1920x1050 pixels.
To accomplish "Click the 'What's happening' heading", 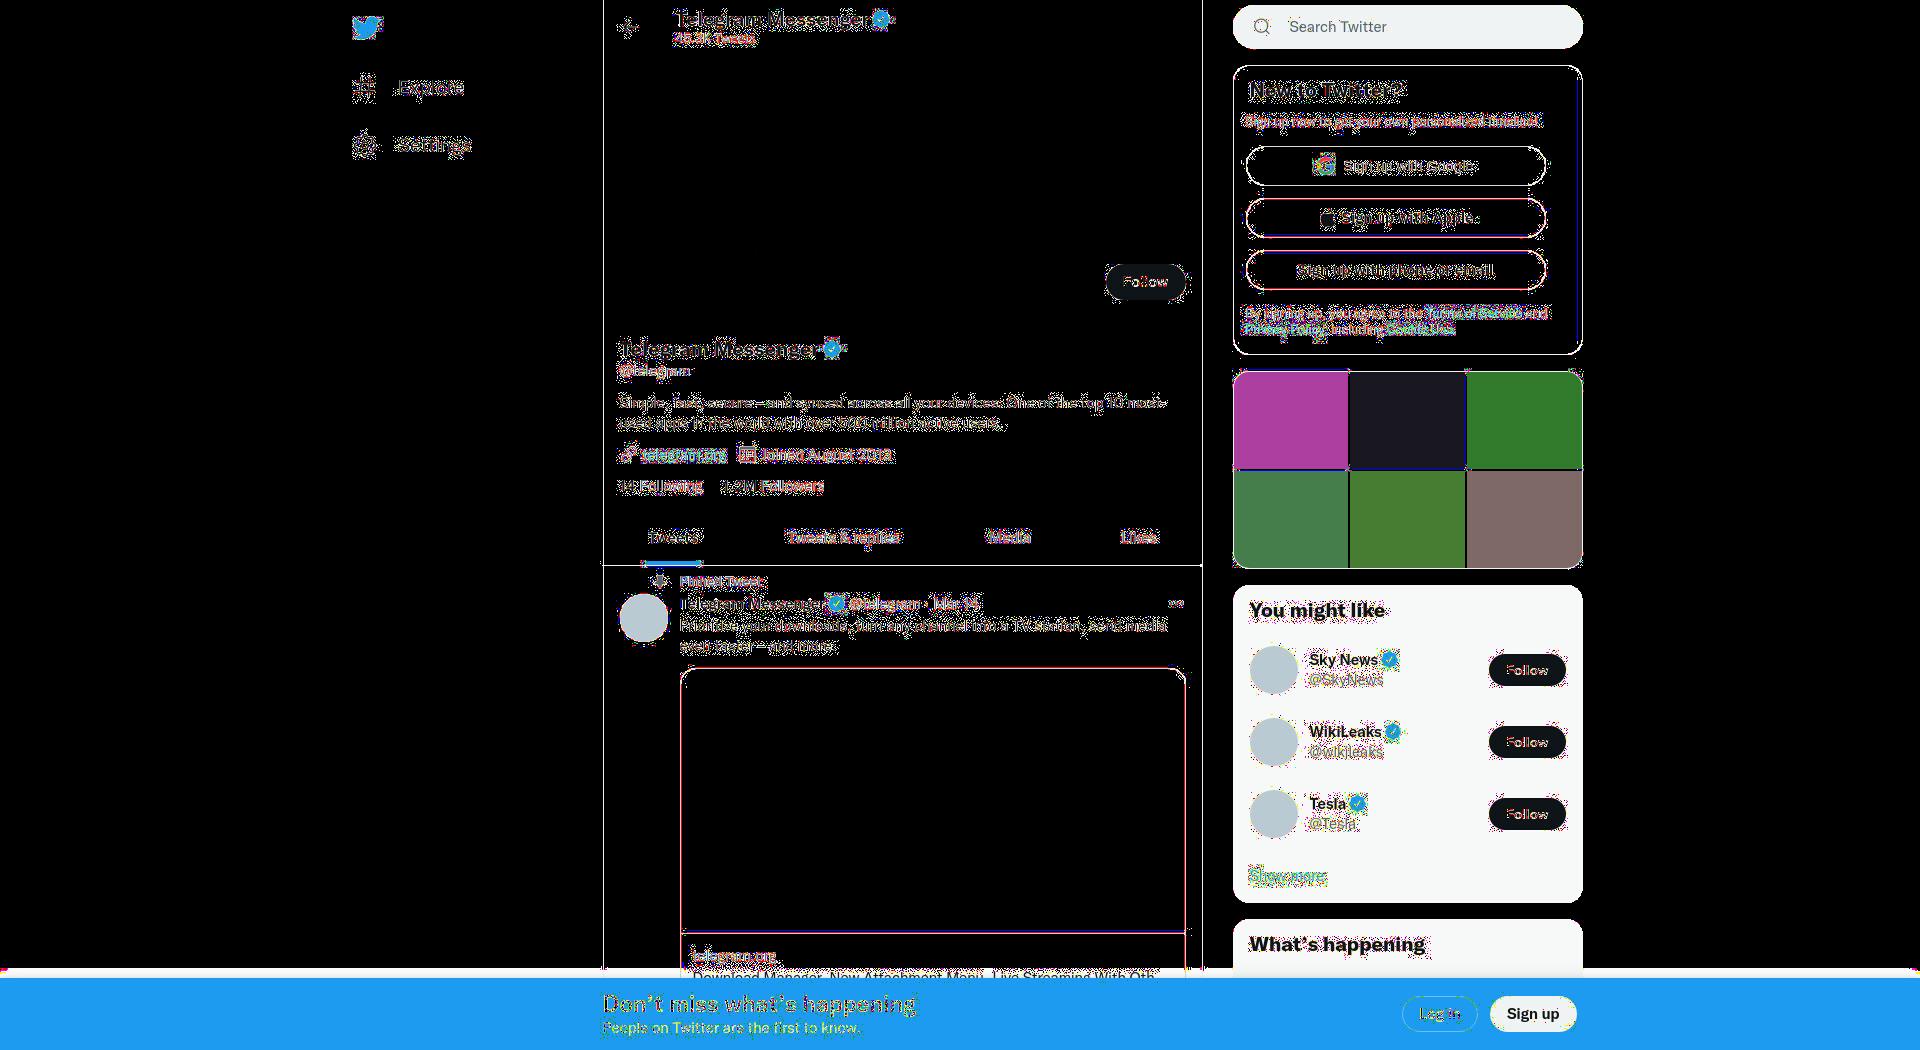I will 1337,944.
